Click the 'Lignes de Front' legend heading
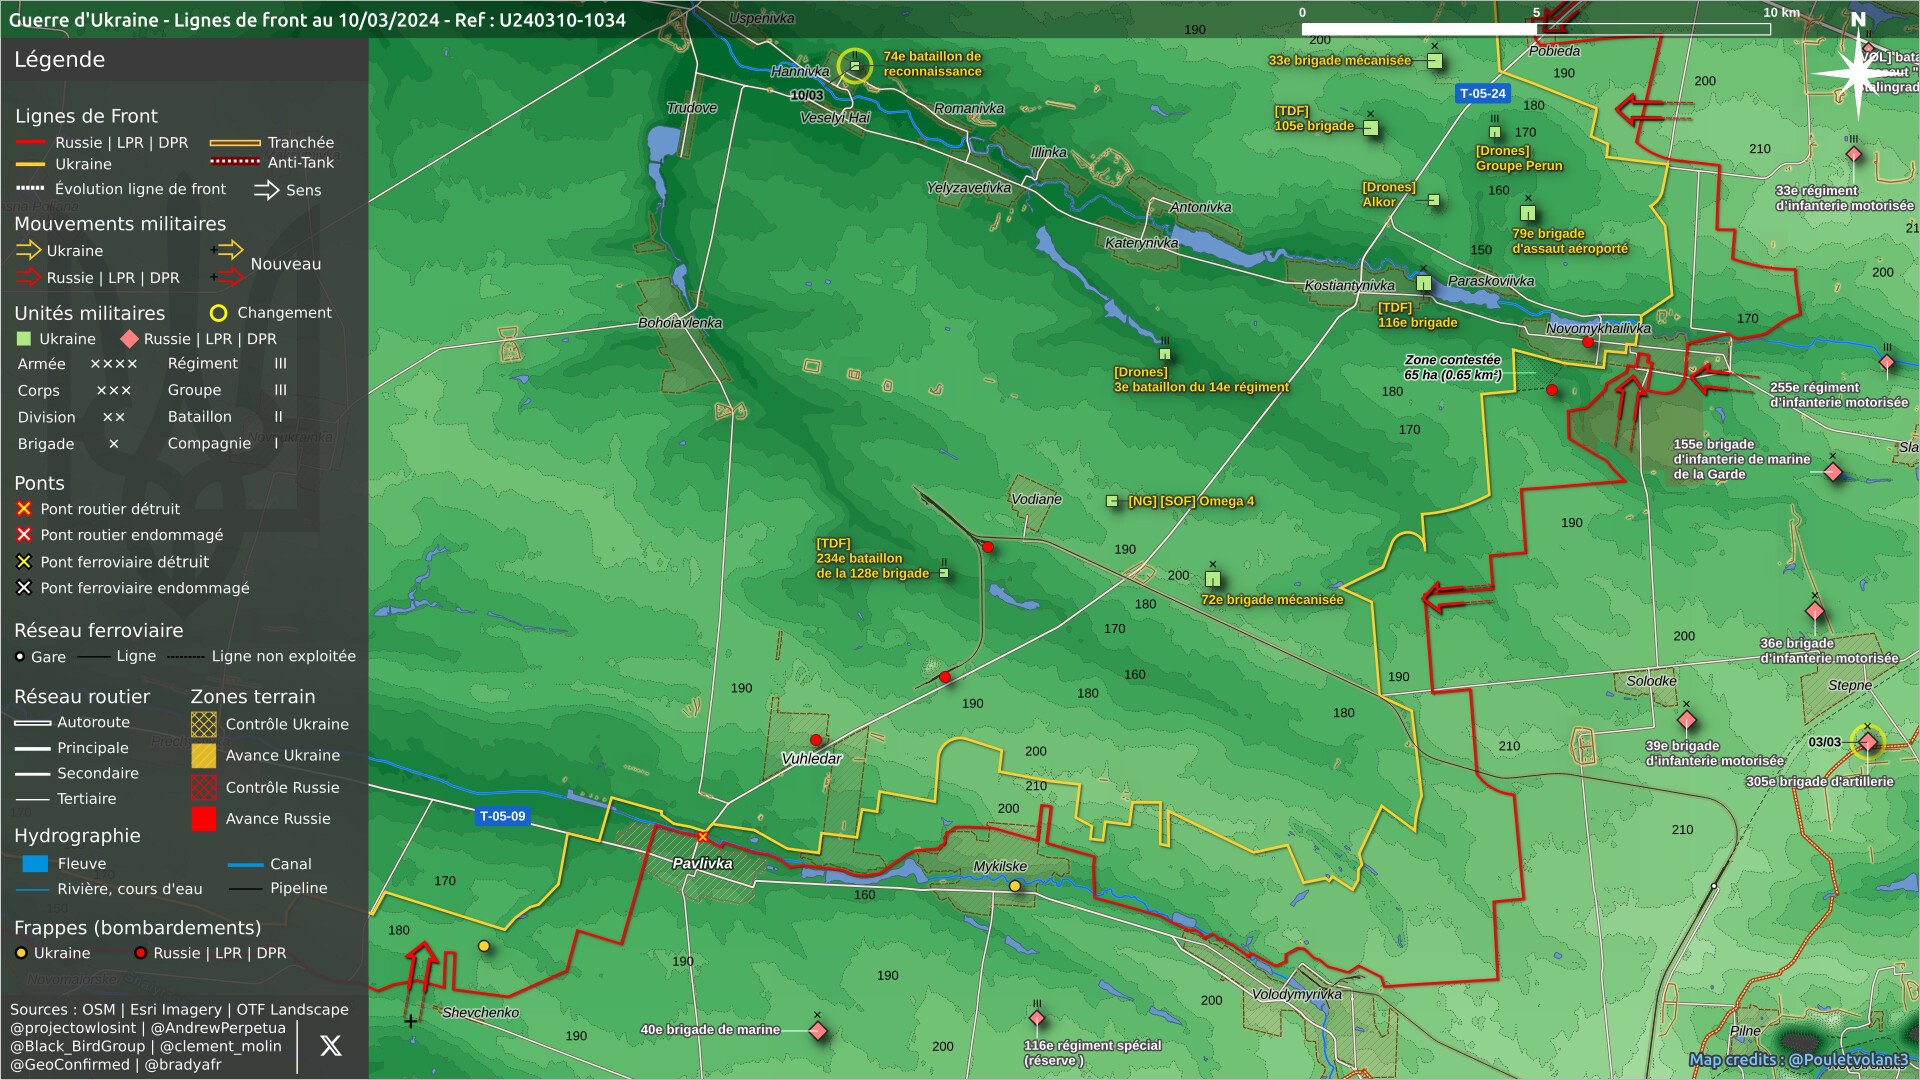 (x=86, y=116)
